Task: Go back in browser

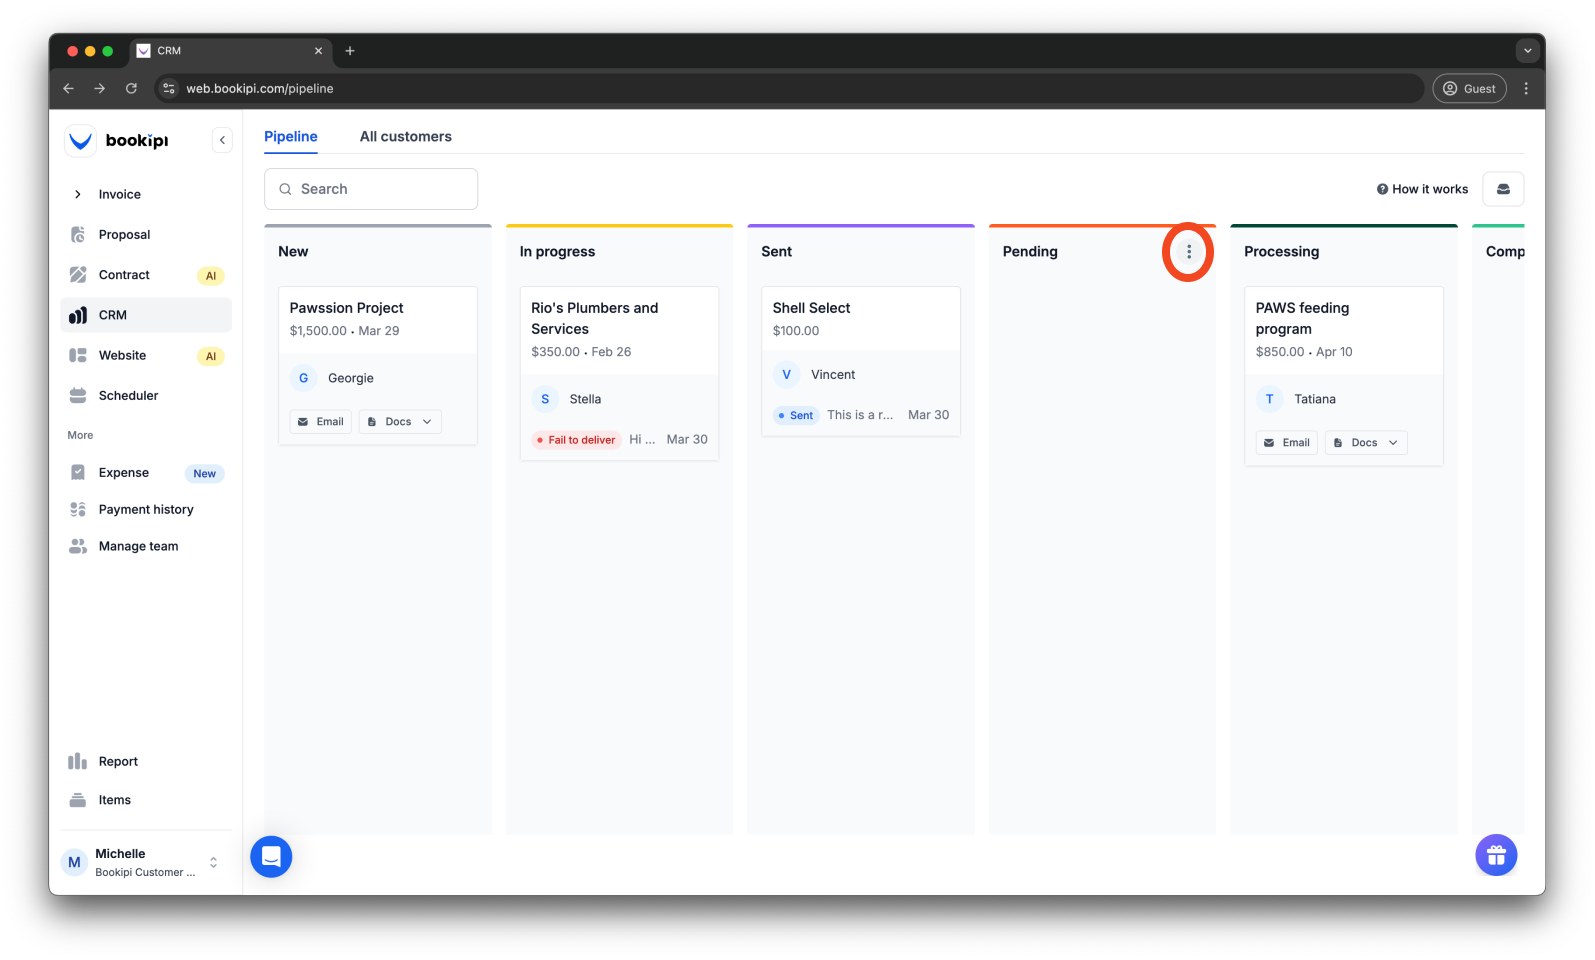Action: click(x=68, y=88)
